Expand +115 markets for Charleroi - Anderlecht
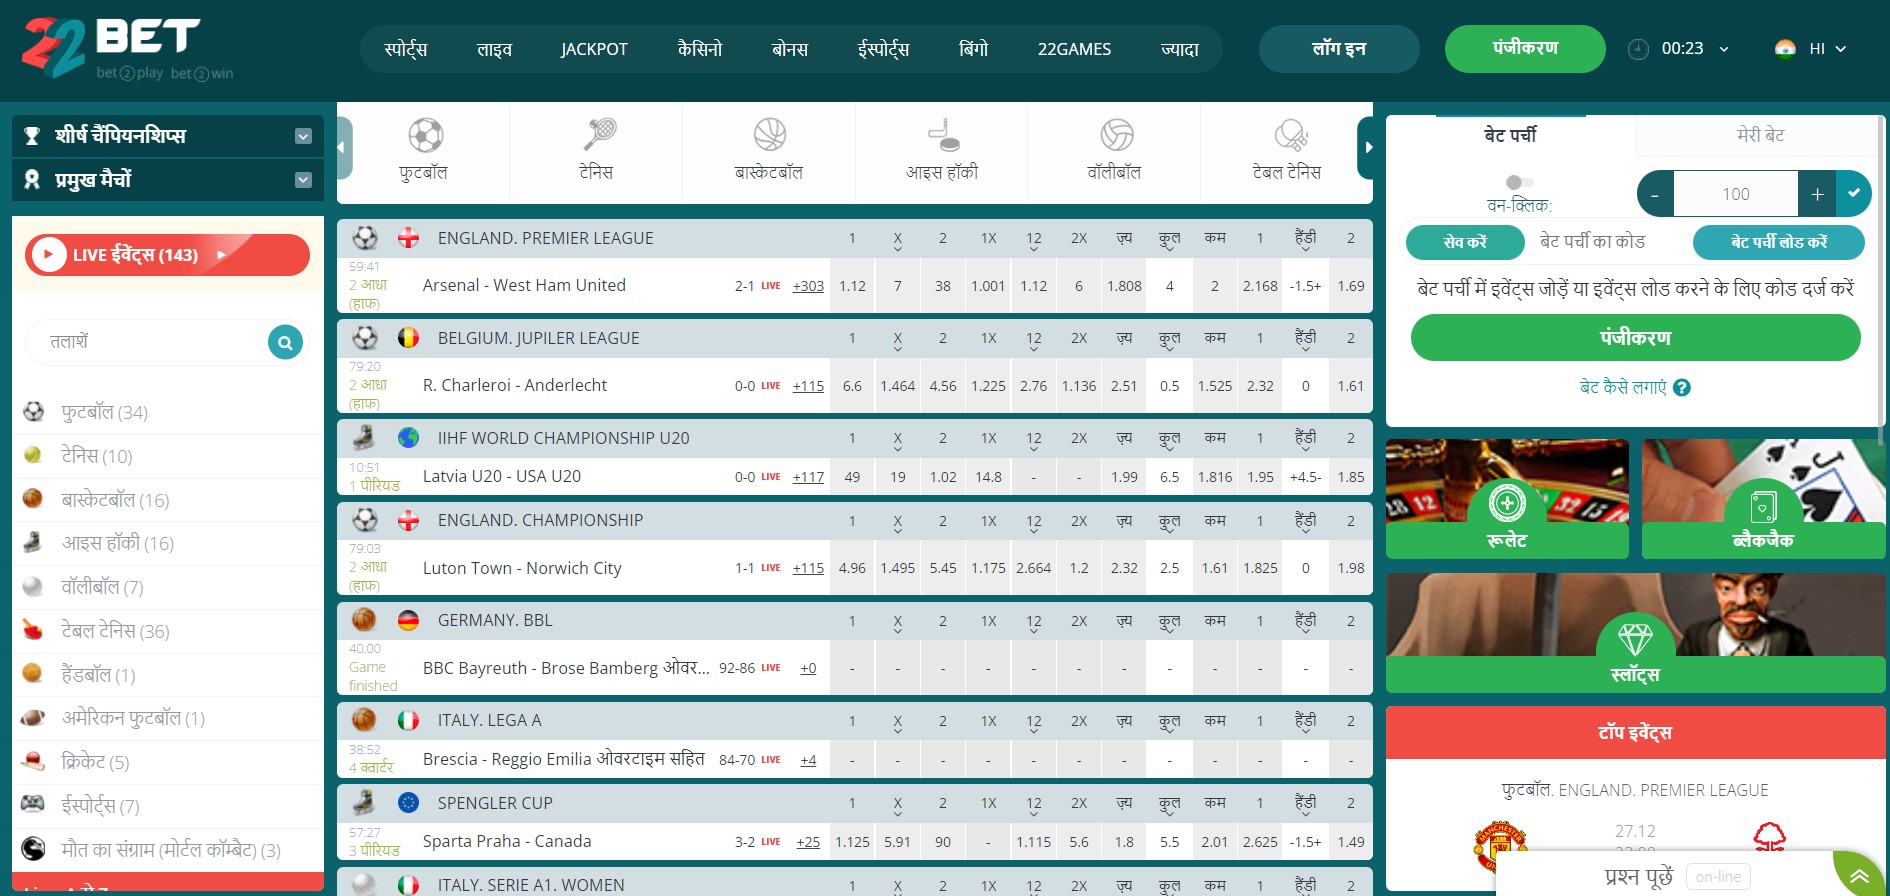Viewport: 1890px width, 896px height. (808, 386)
